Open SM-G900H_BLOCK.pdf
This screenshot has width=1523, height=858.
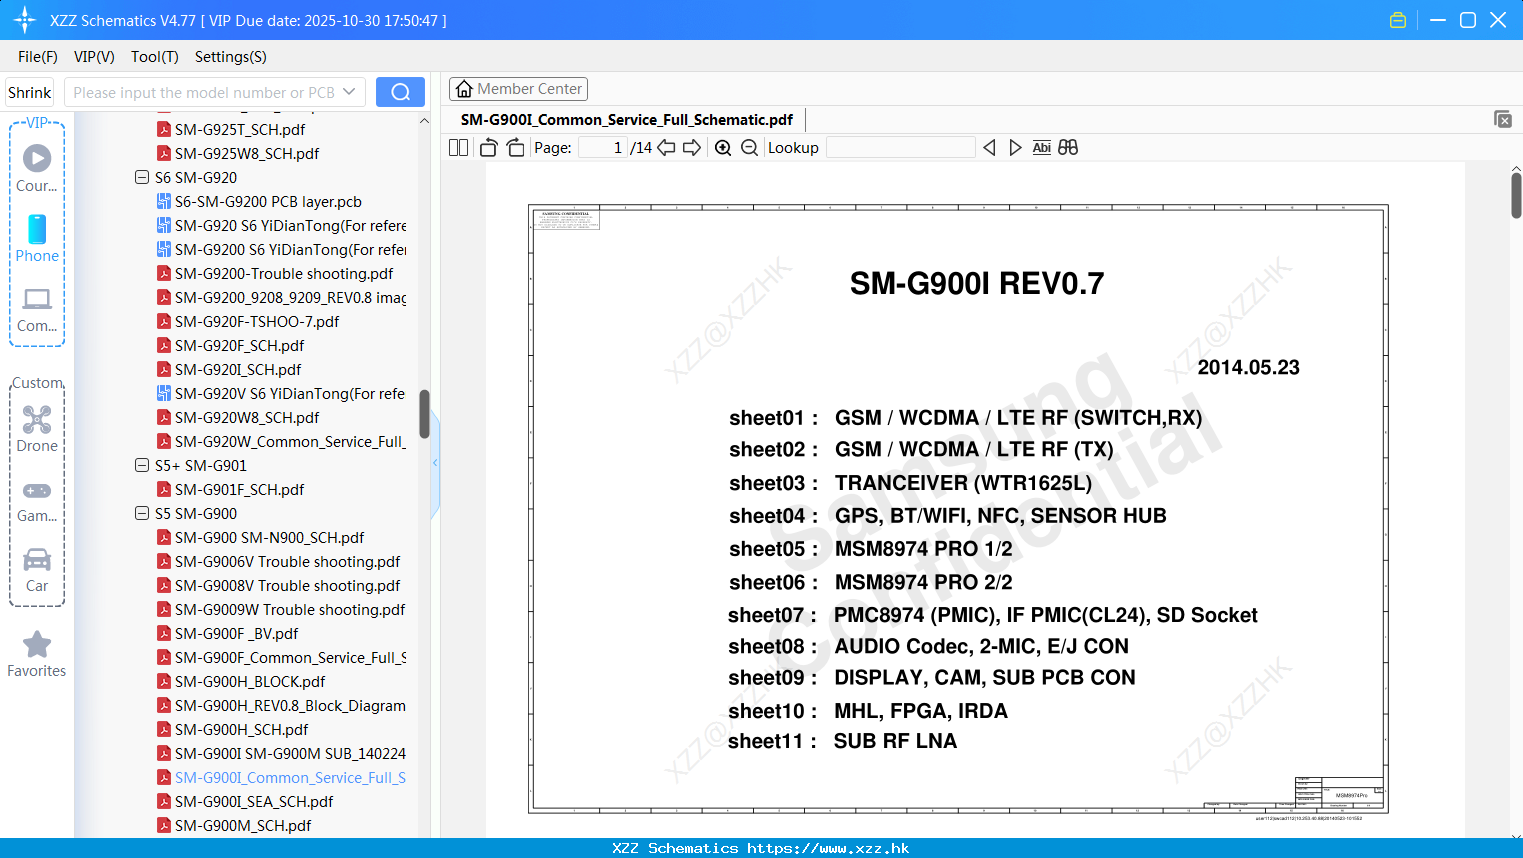(x=250, y=681)
